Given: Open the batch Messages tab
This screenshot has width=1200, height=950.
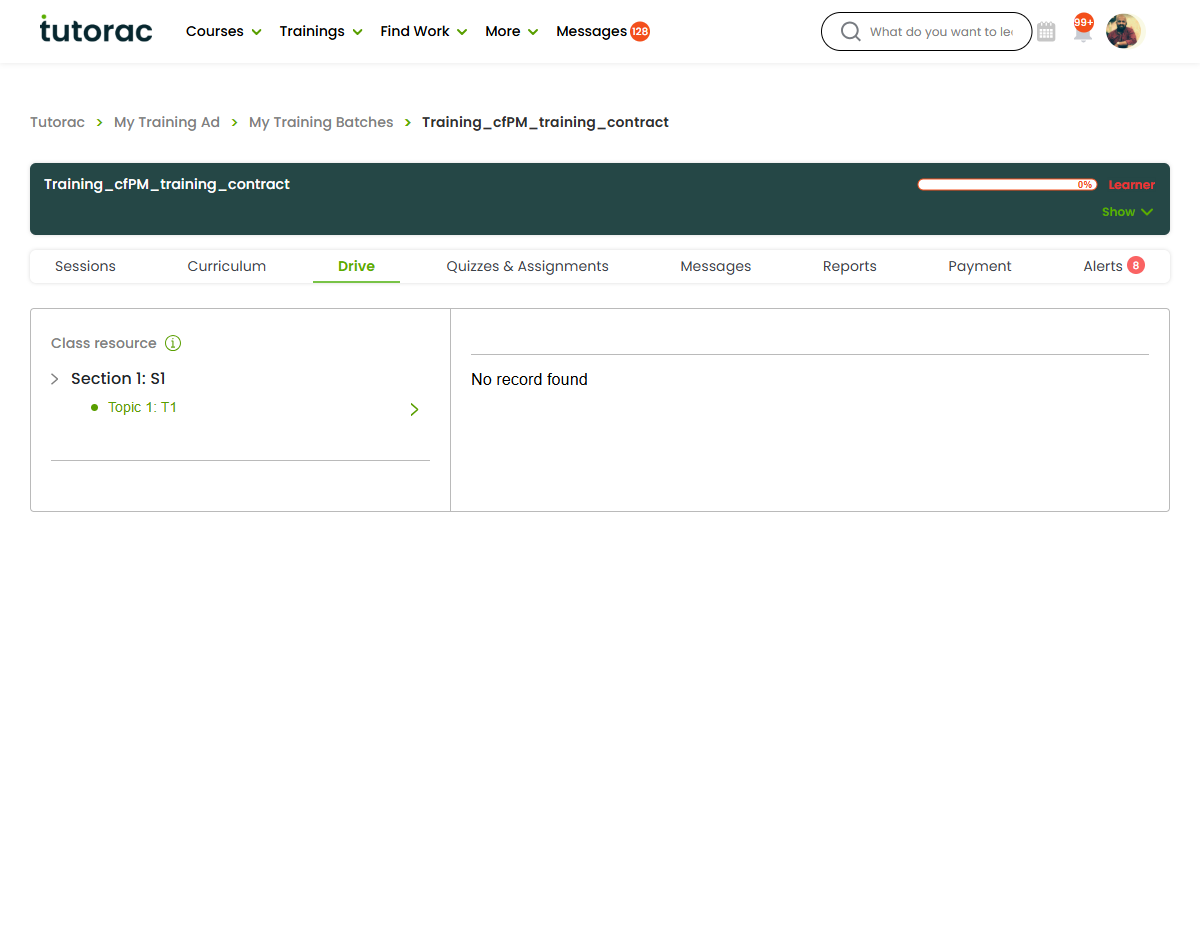Looking at the screenshot, I should (x=716, y=266).
